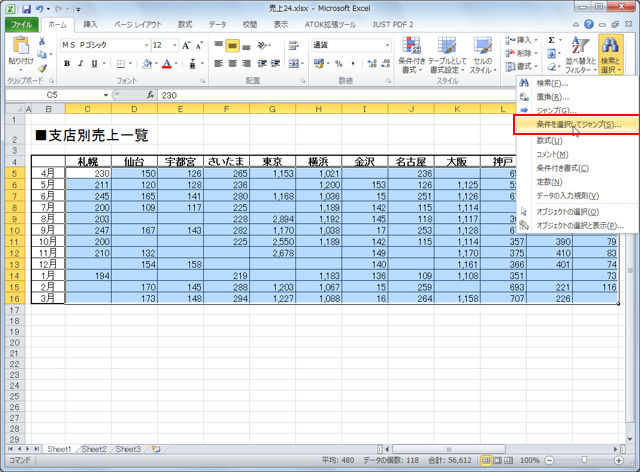Choose コメント(M) from dropdown menu

pyautogui.click(x=577, y=155)
